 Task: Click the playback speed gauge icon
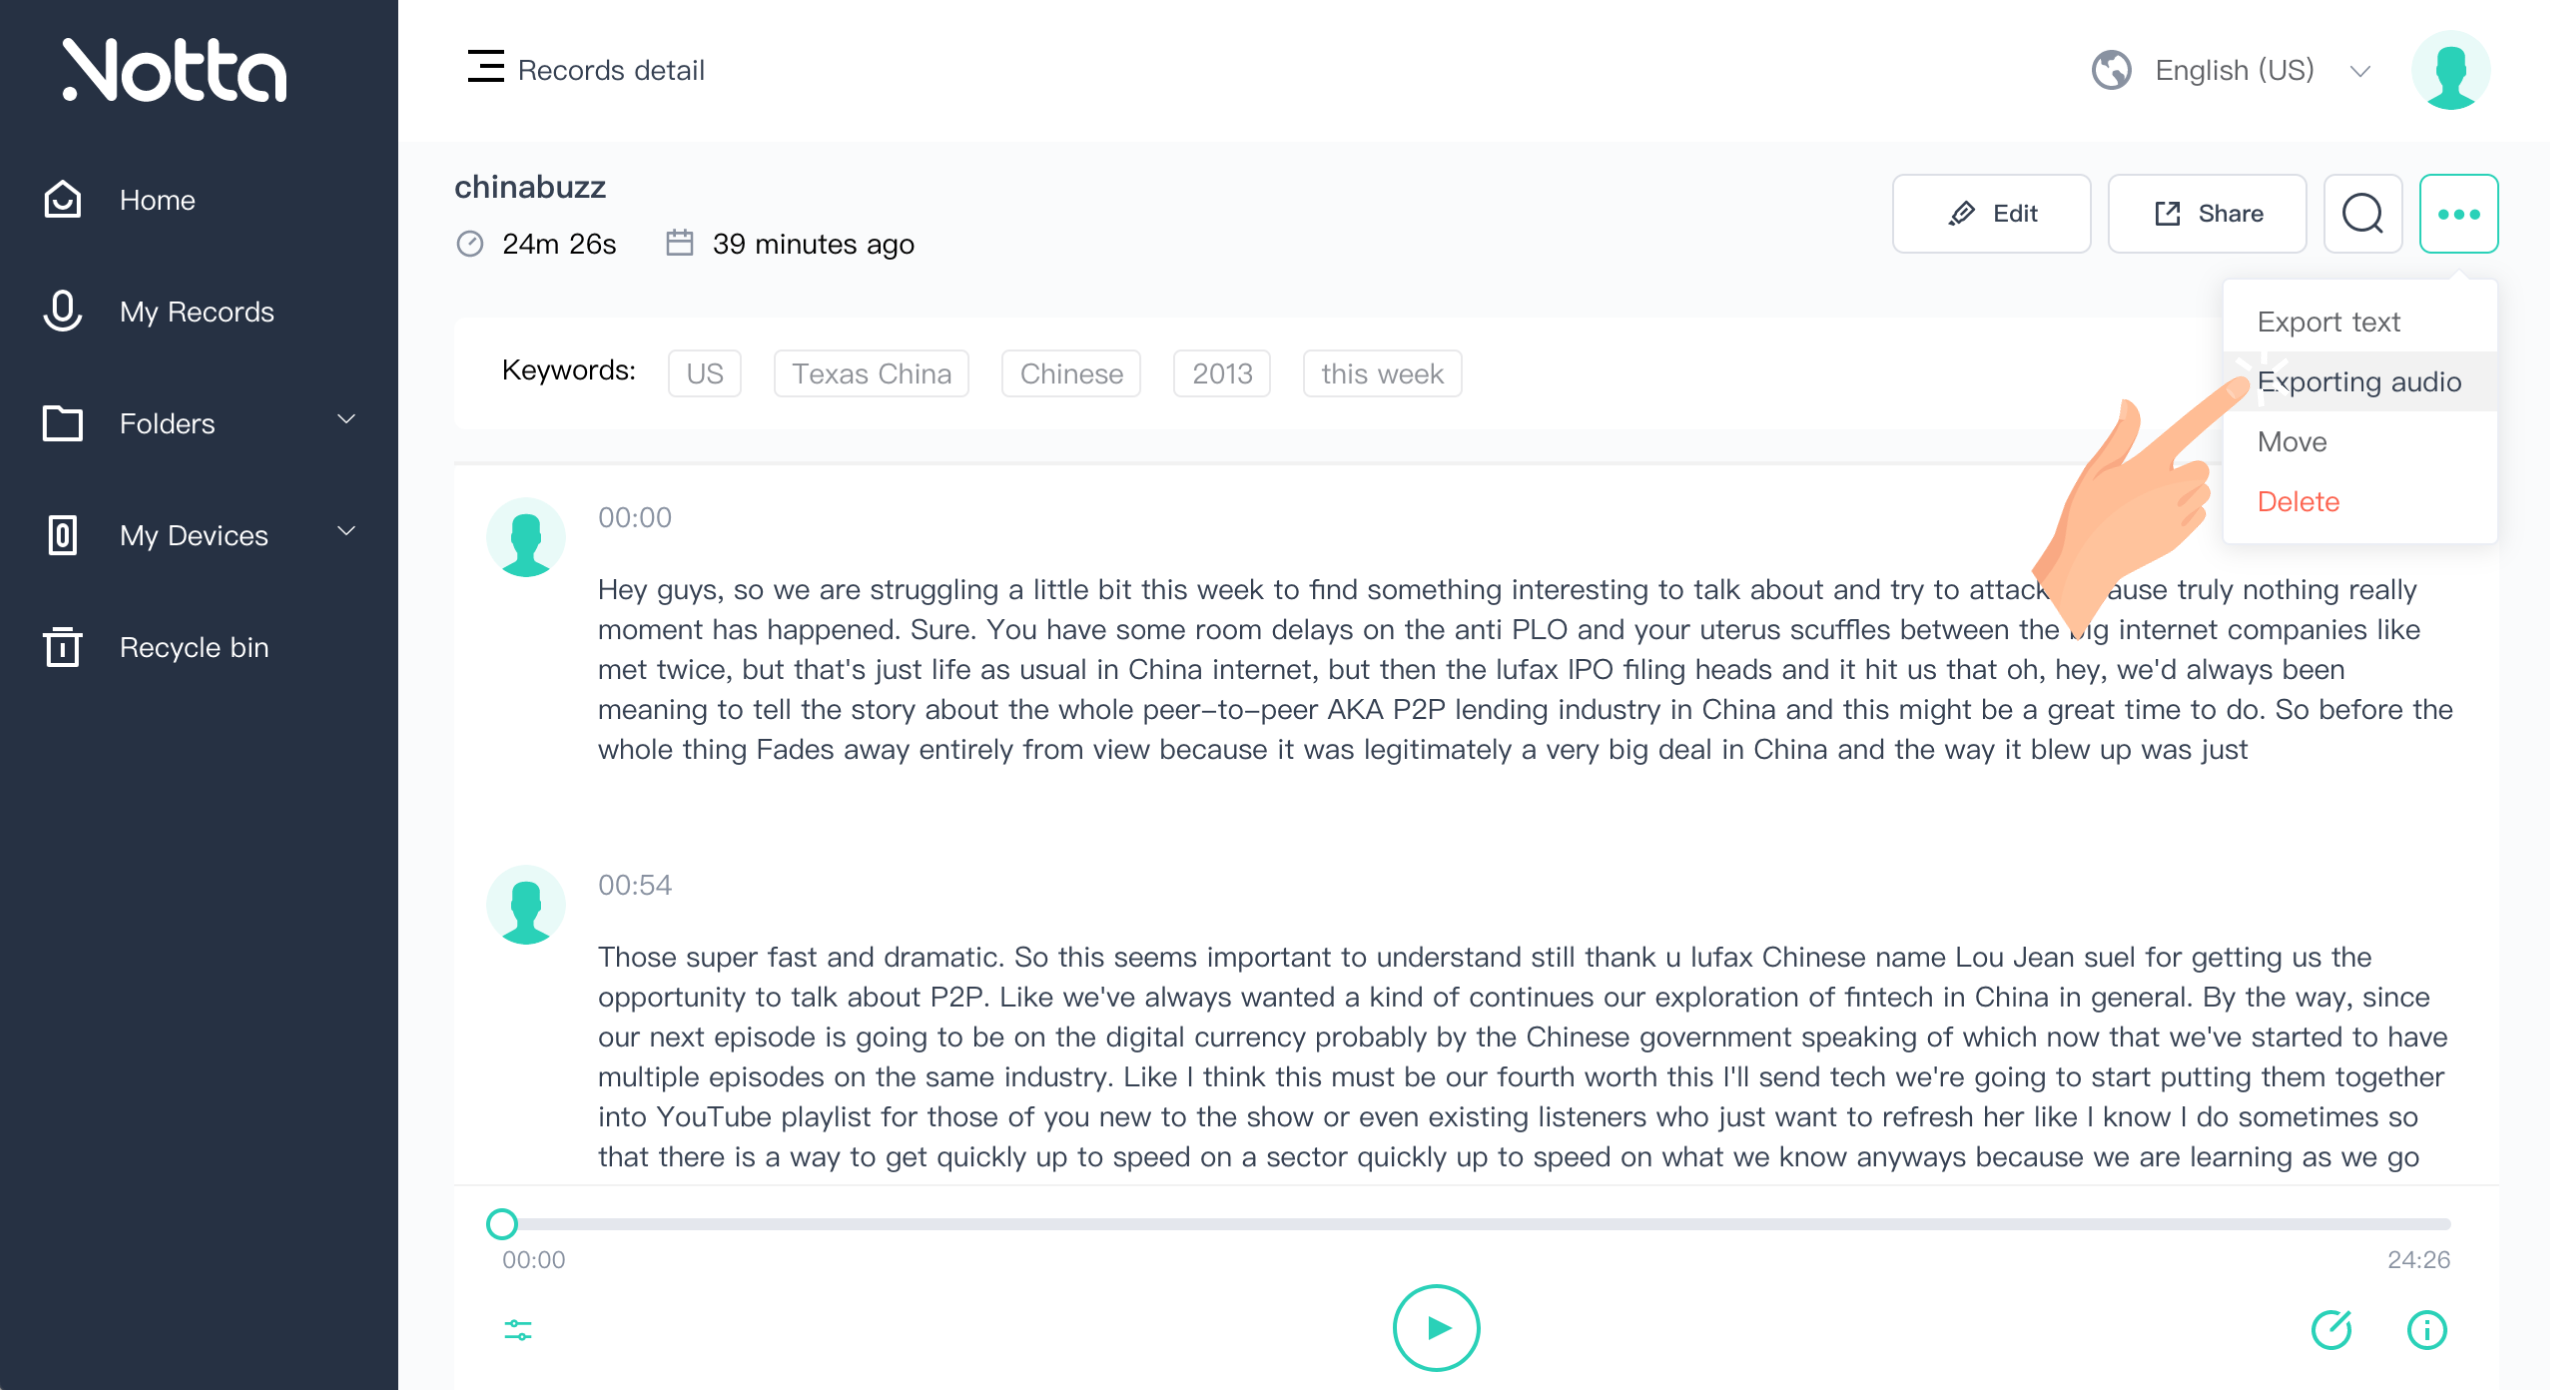coord(2331,1329)
